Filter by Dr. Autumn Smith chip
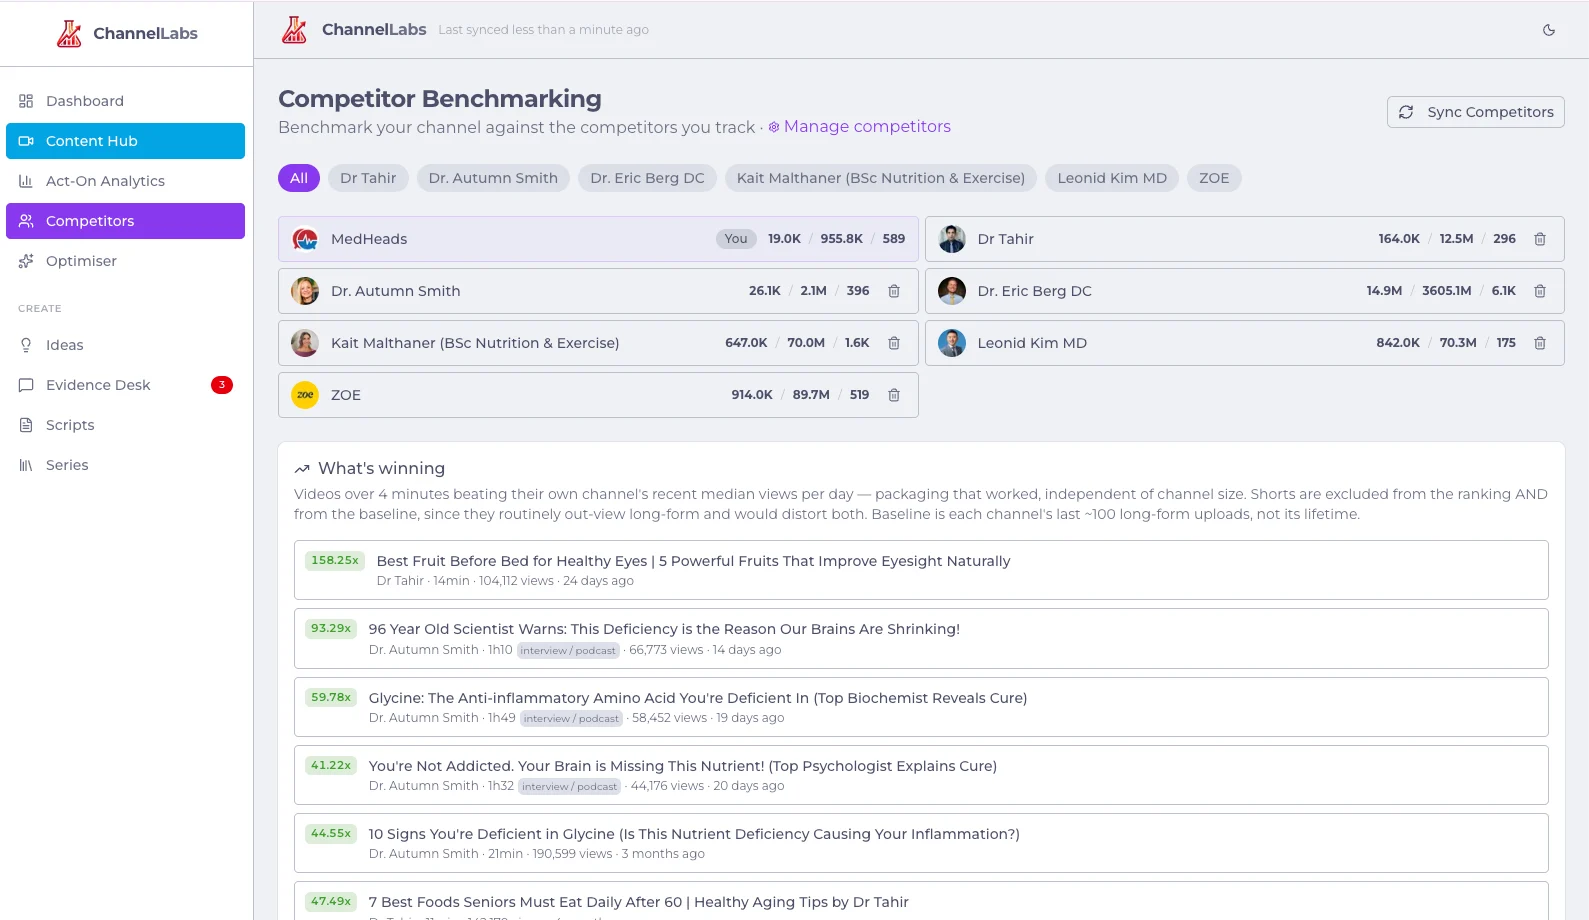The image size is (1589, 920). click(x=493, y=178)
